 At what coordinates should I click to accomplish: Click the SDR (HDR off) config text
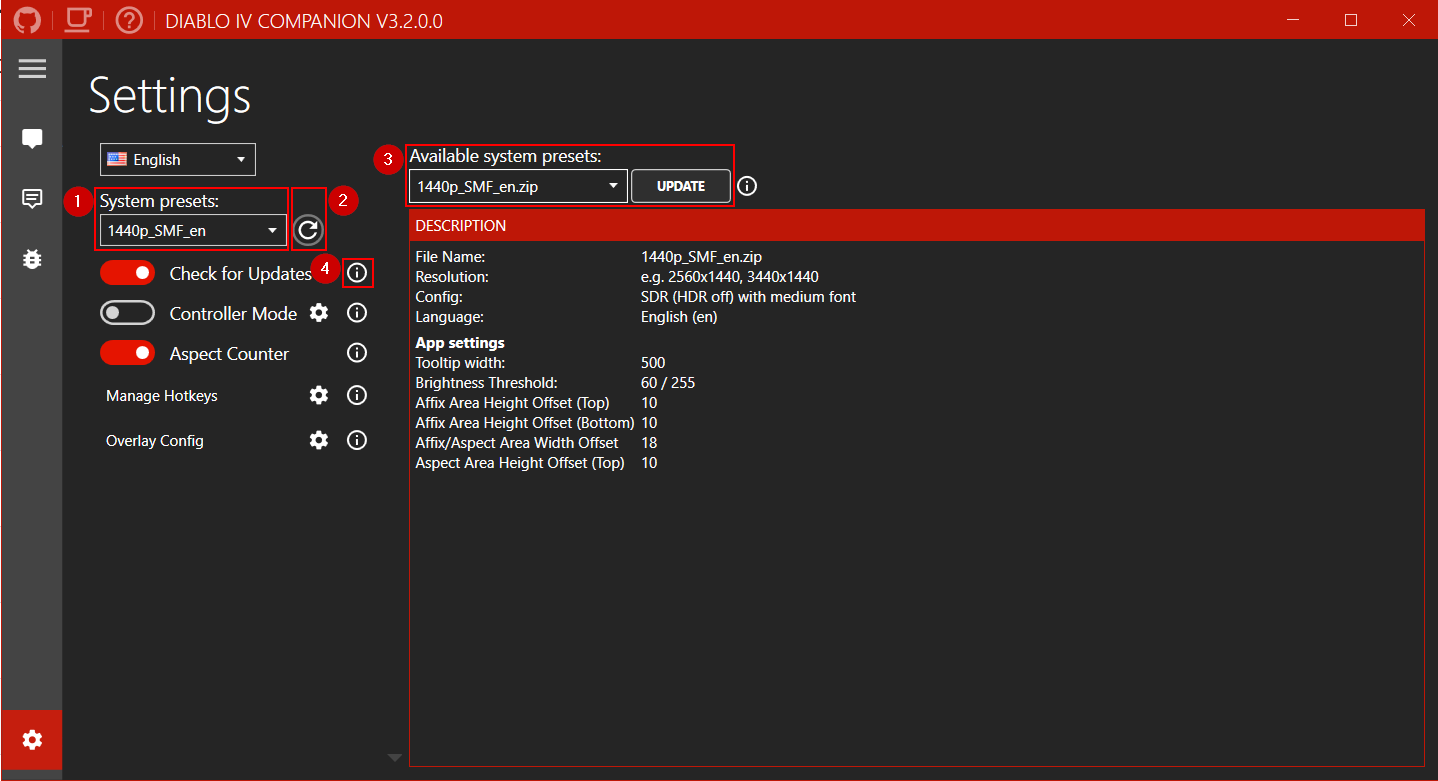[748, 297]
